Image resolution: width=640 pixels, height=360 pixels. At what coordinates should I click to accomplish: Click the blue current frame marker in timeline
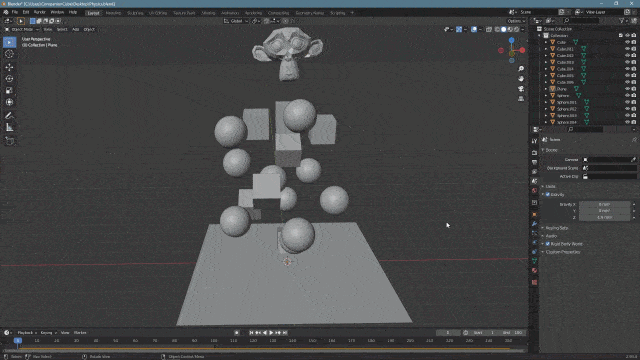(18, 340)
